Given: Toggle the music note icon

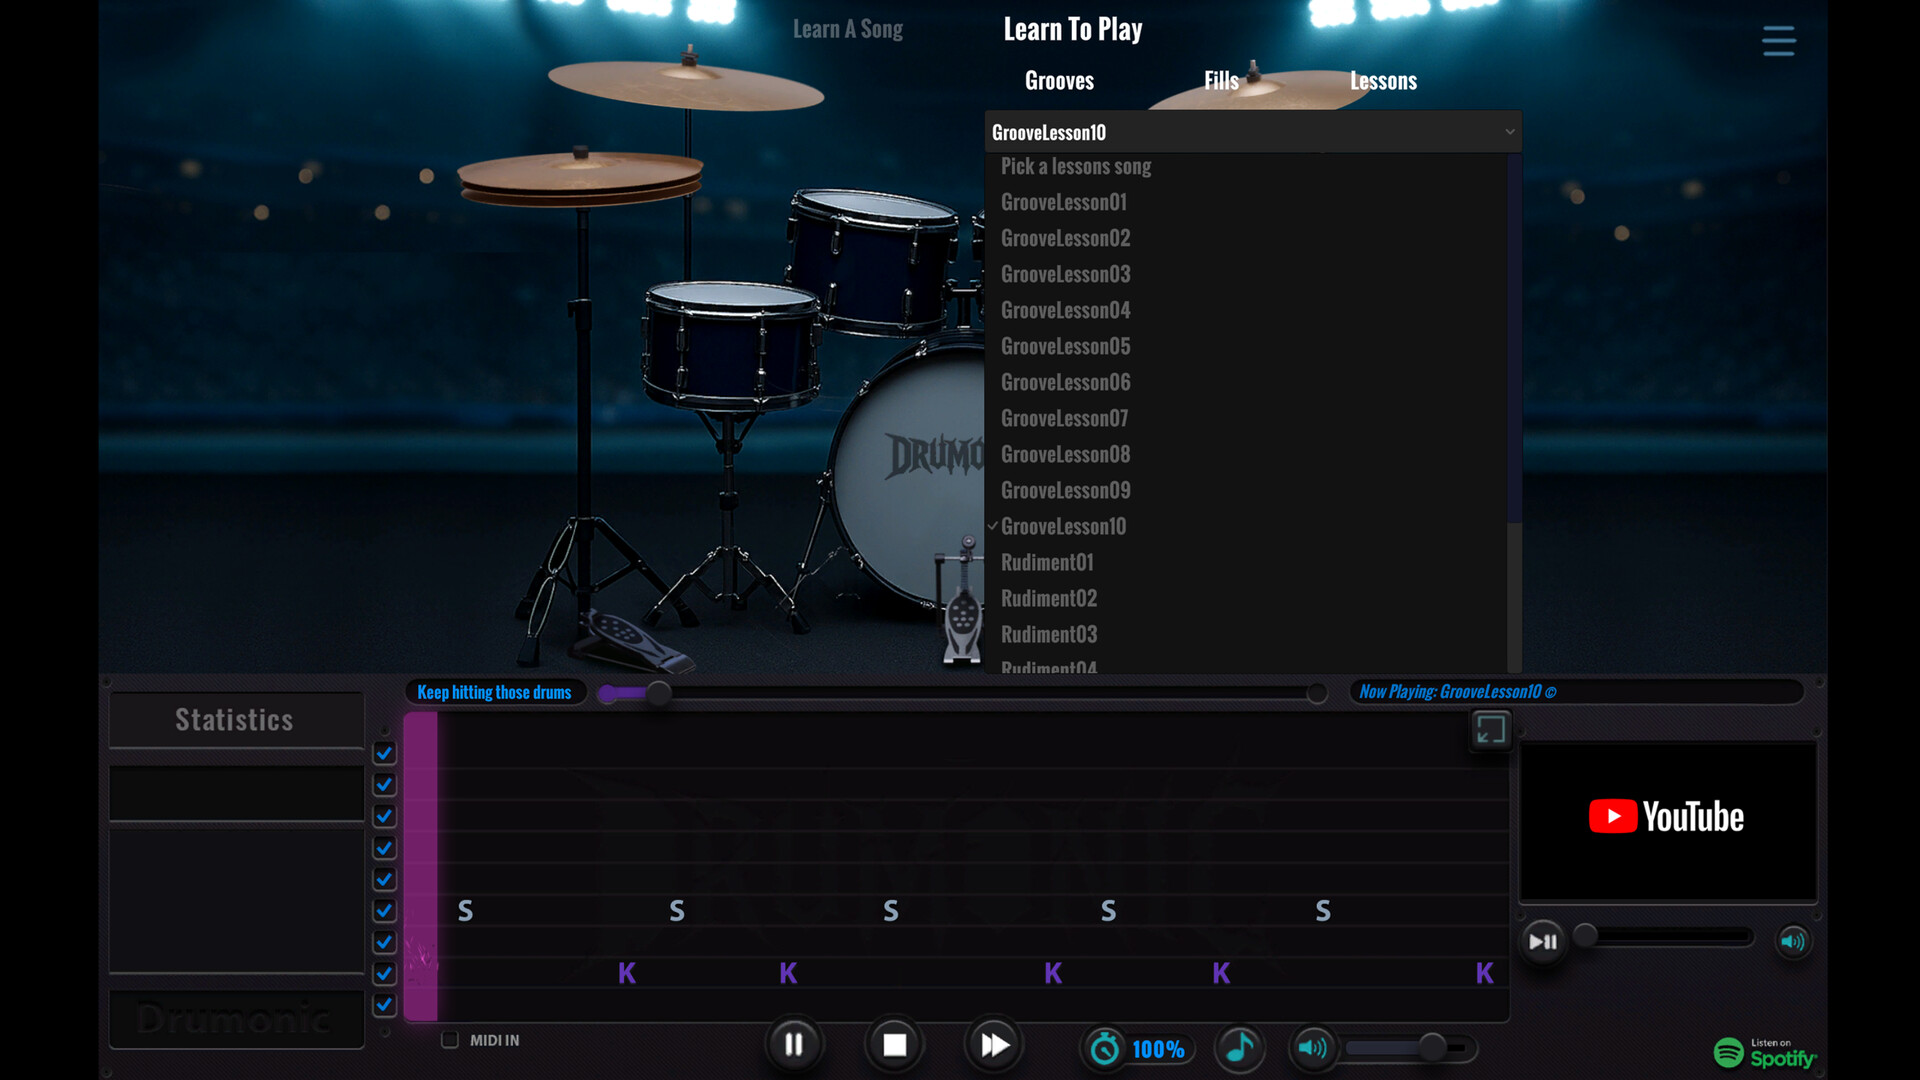Looking at the screenshot, I should tap(1240, 1047).
